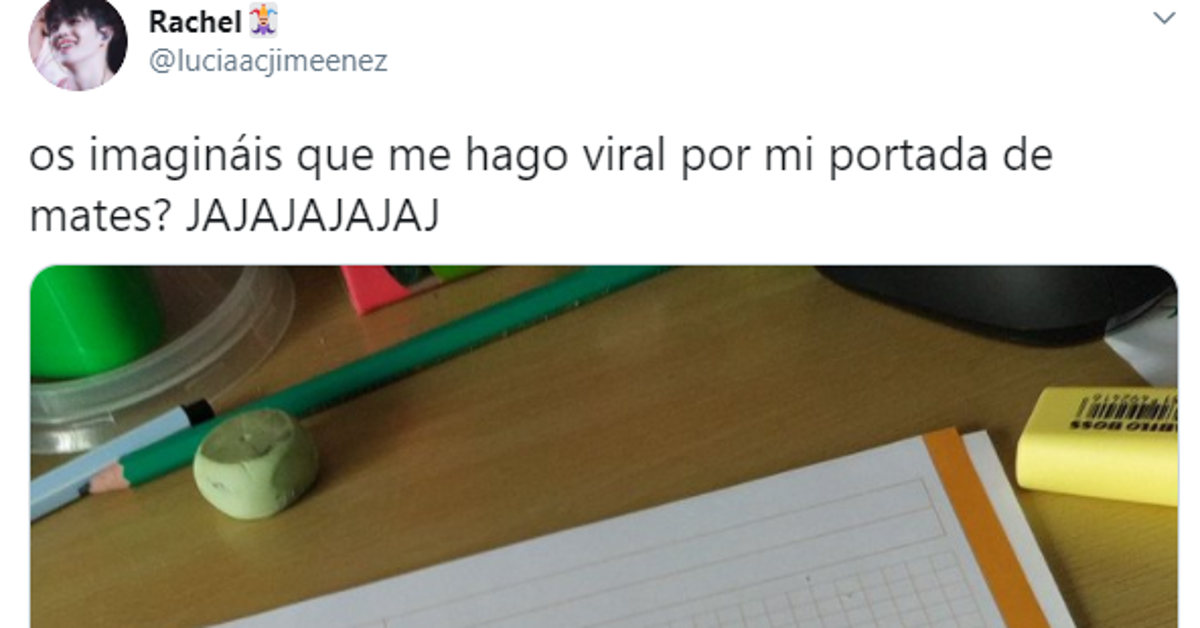Open Rachel's profile picture avatar
Viewport: 1200px width, 628px height.
pyautogui.click(x=77, y=43)
